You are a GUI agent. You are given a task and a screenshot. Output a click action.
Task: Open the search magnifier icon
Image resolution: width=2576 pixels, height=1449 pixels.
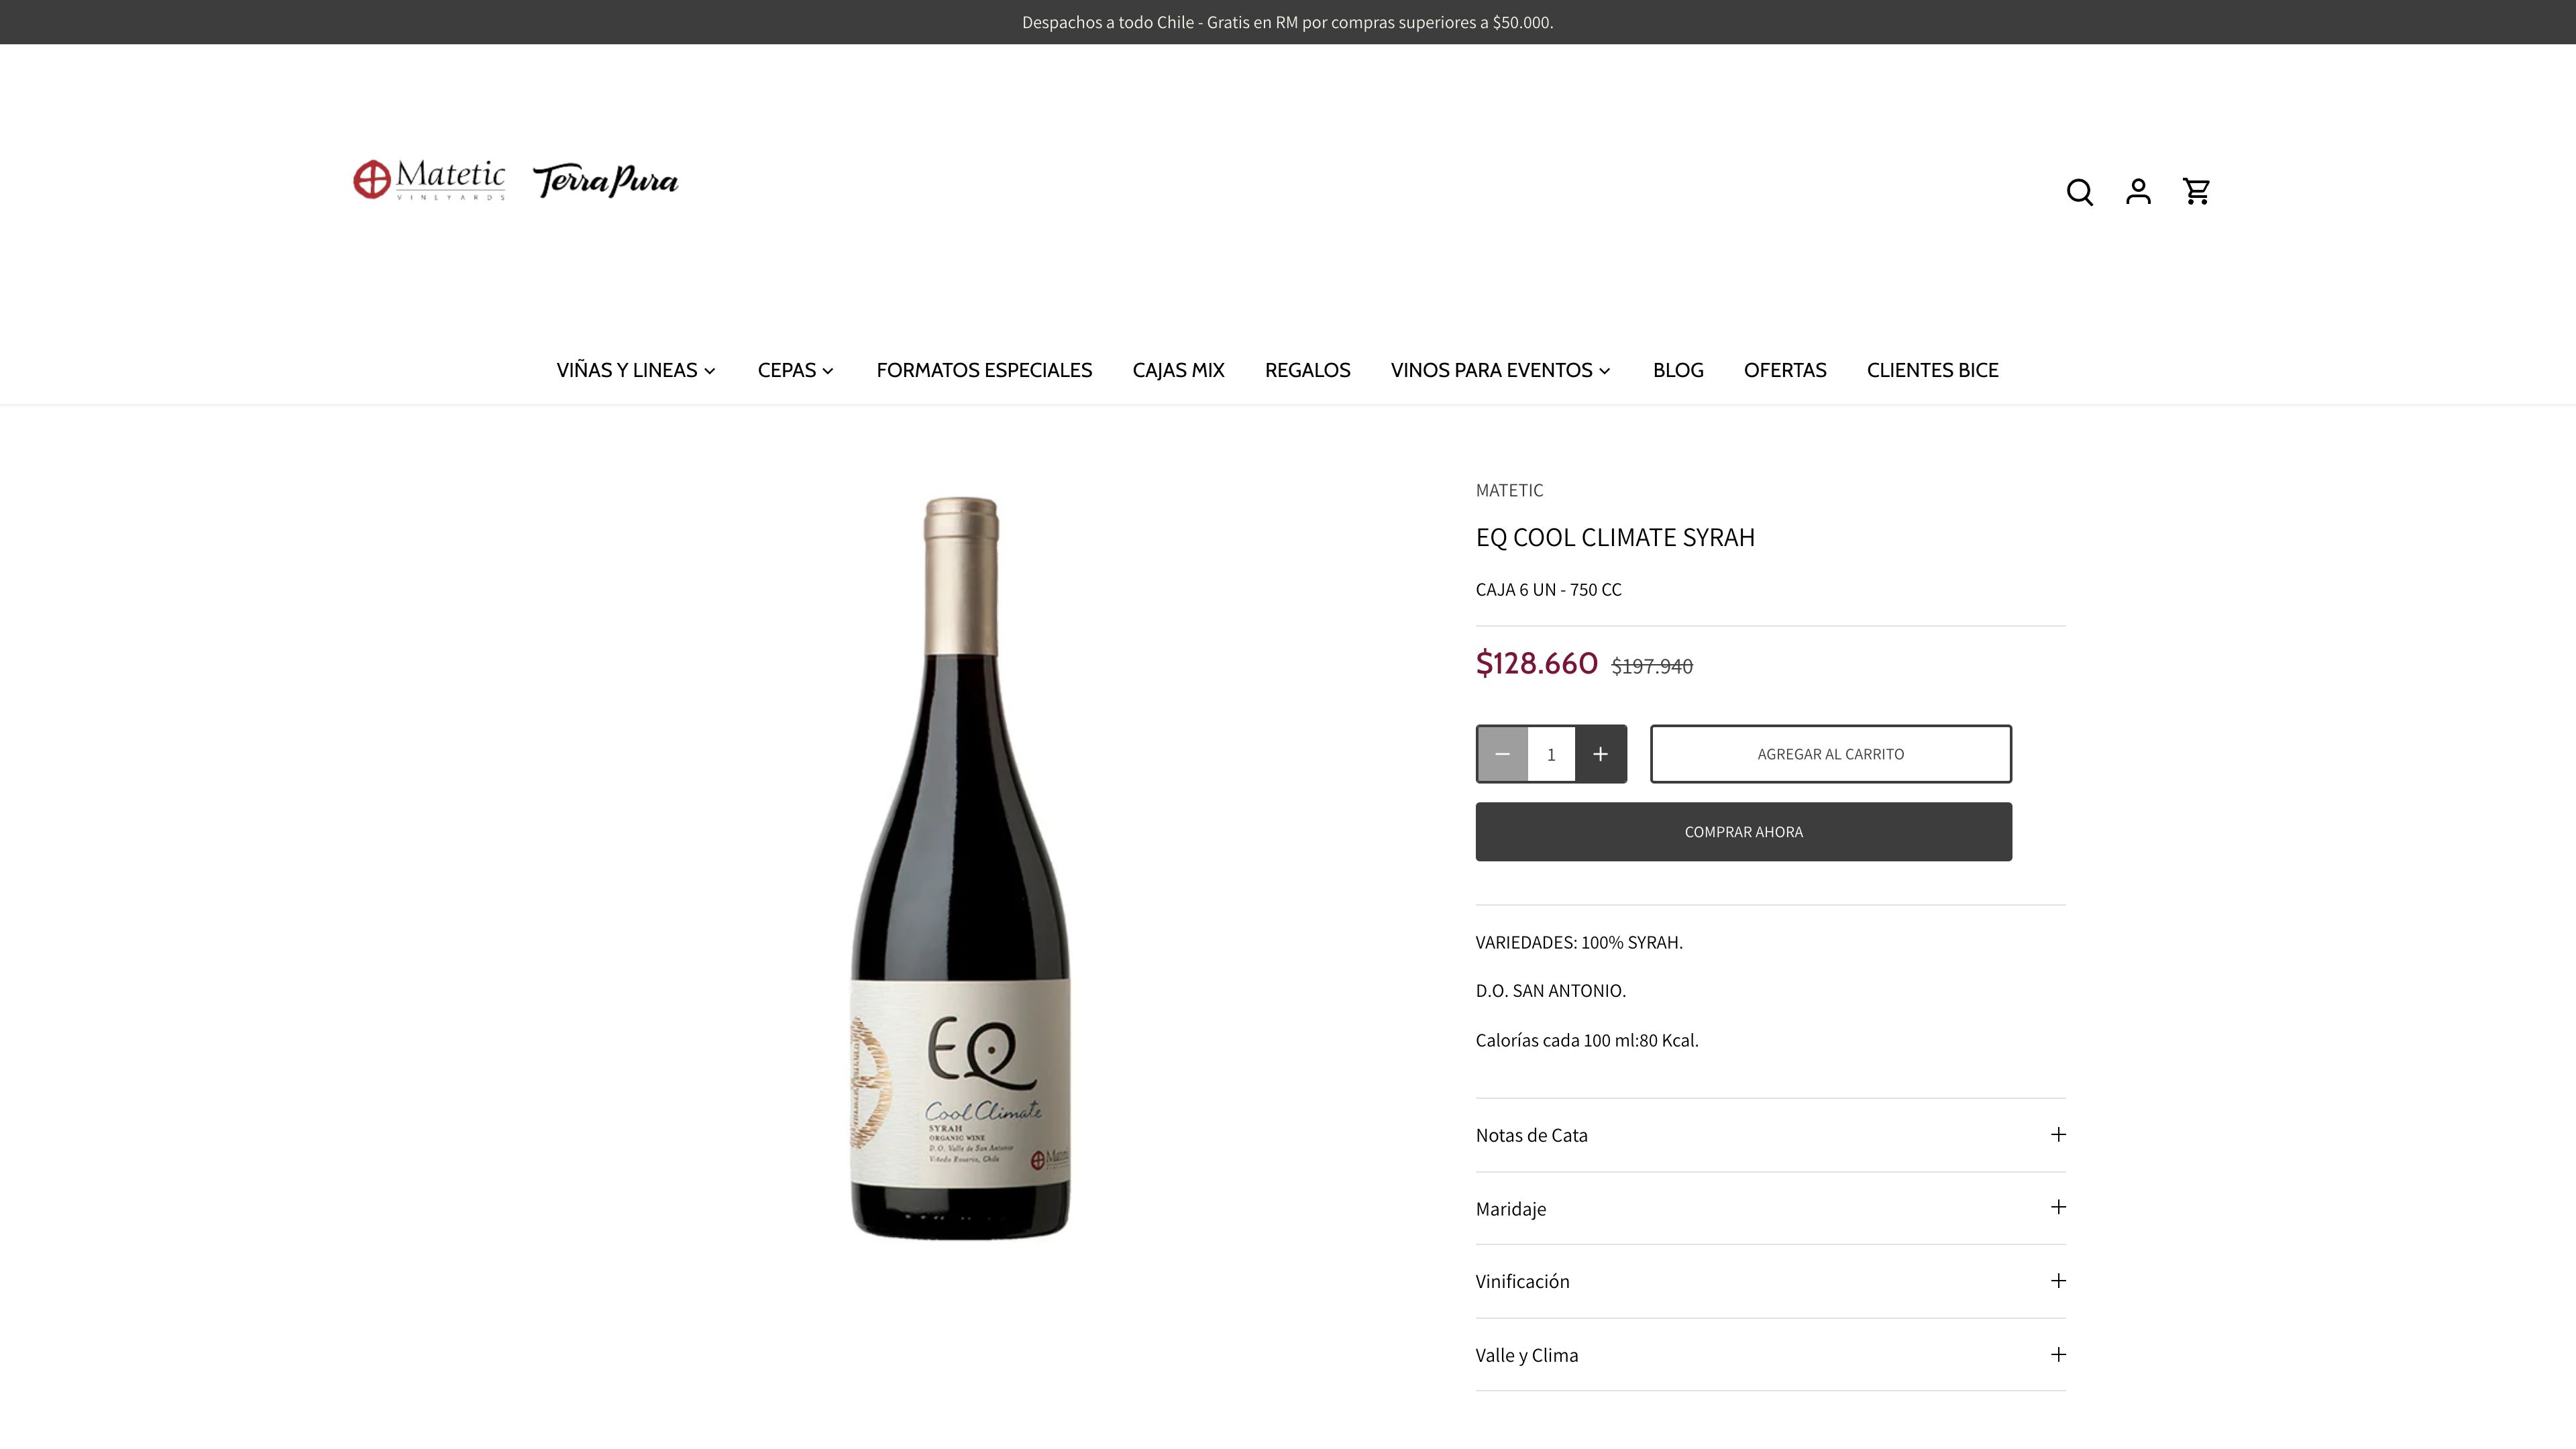pos(2079,191)
